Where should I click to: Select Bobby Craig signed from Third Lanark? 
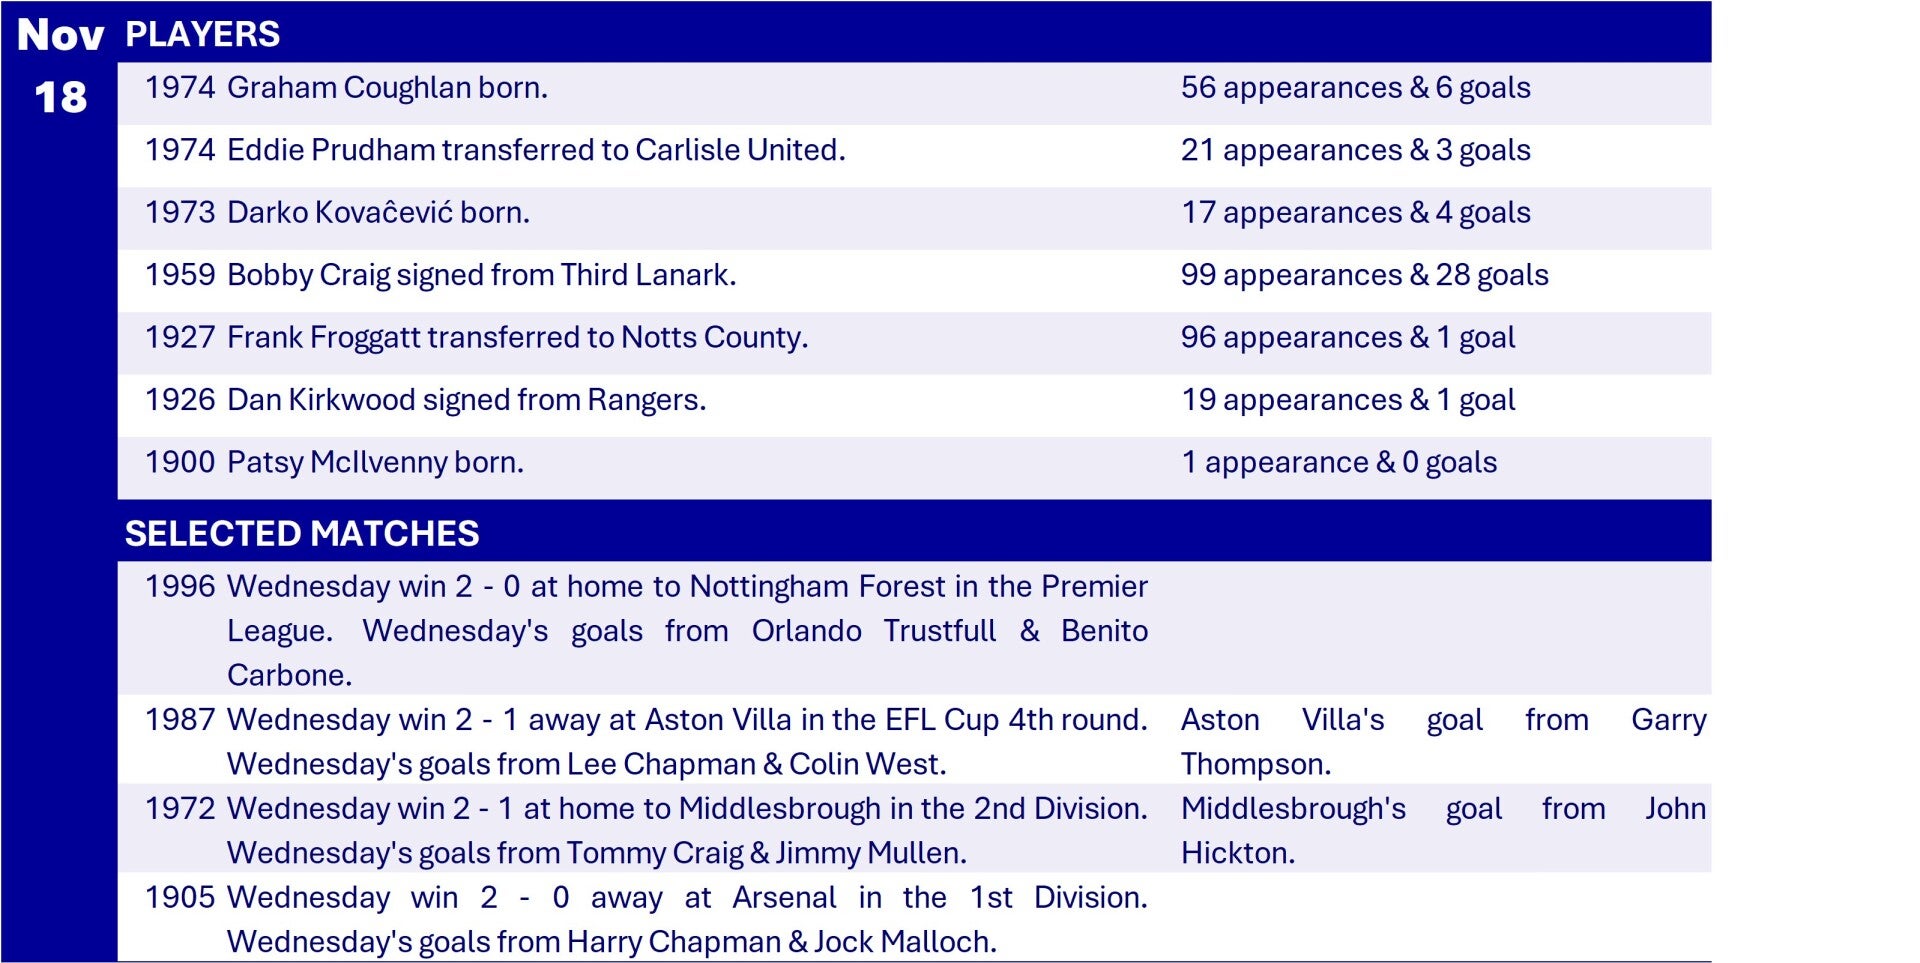[481, 275]
